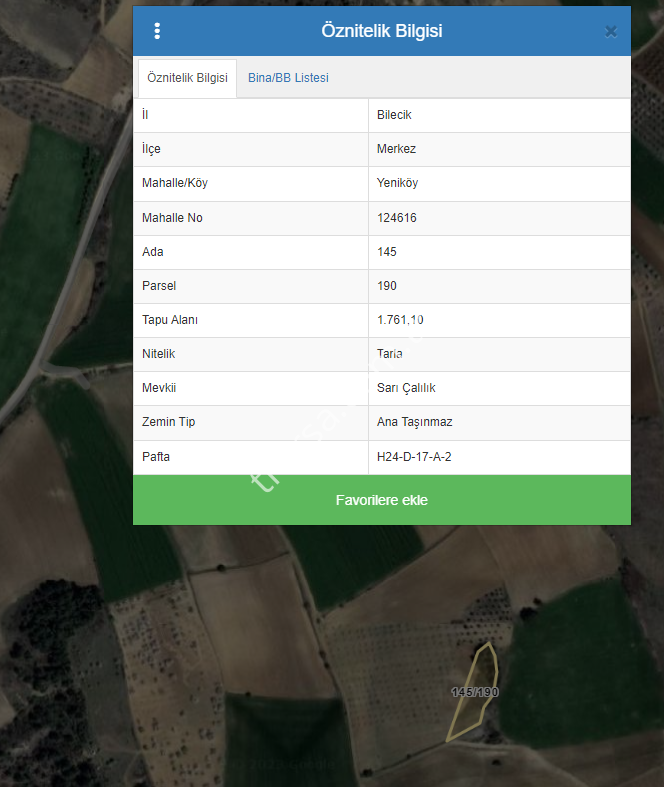Viewport: 664px width, 787px height.
Task: Select the Öznitelik Bilgisi tab
Action: point(187,78)
